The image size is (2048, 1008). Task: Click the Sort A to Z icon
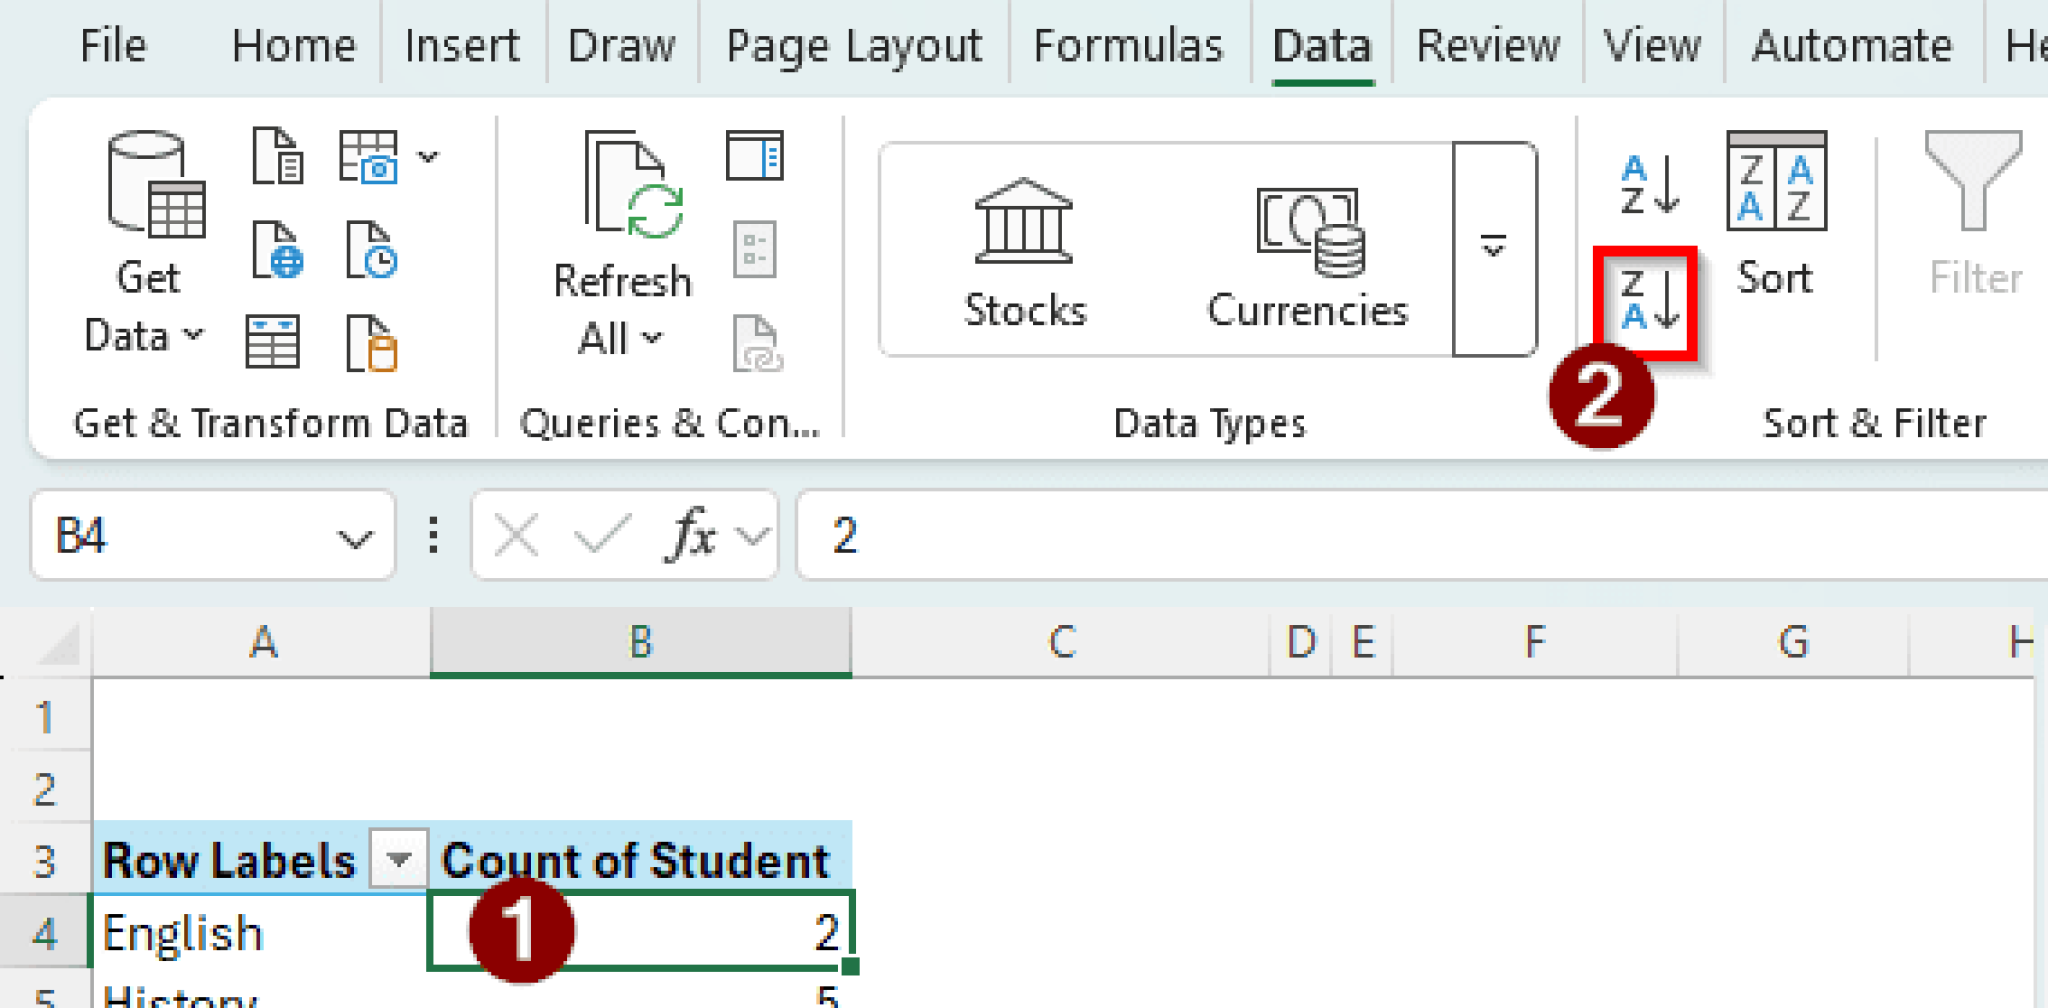(x=1648, y=185)
